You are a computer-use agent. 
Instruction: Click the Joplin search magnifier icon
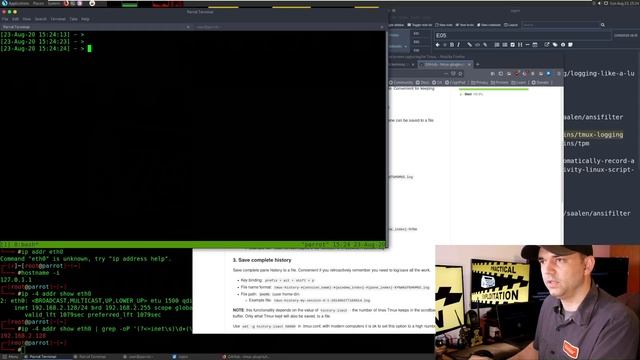(x=603, y=25)
